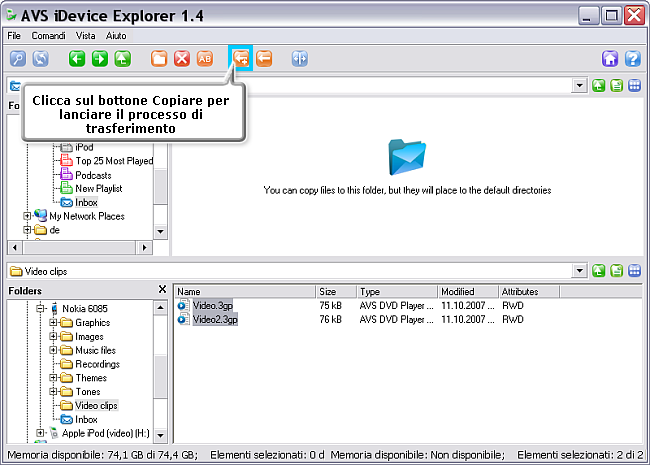This screenshot has height=465, width=650.
Task: Open the help question mark icon
Action: 633,58
